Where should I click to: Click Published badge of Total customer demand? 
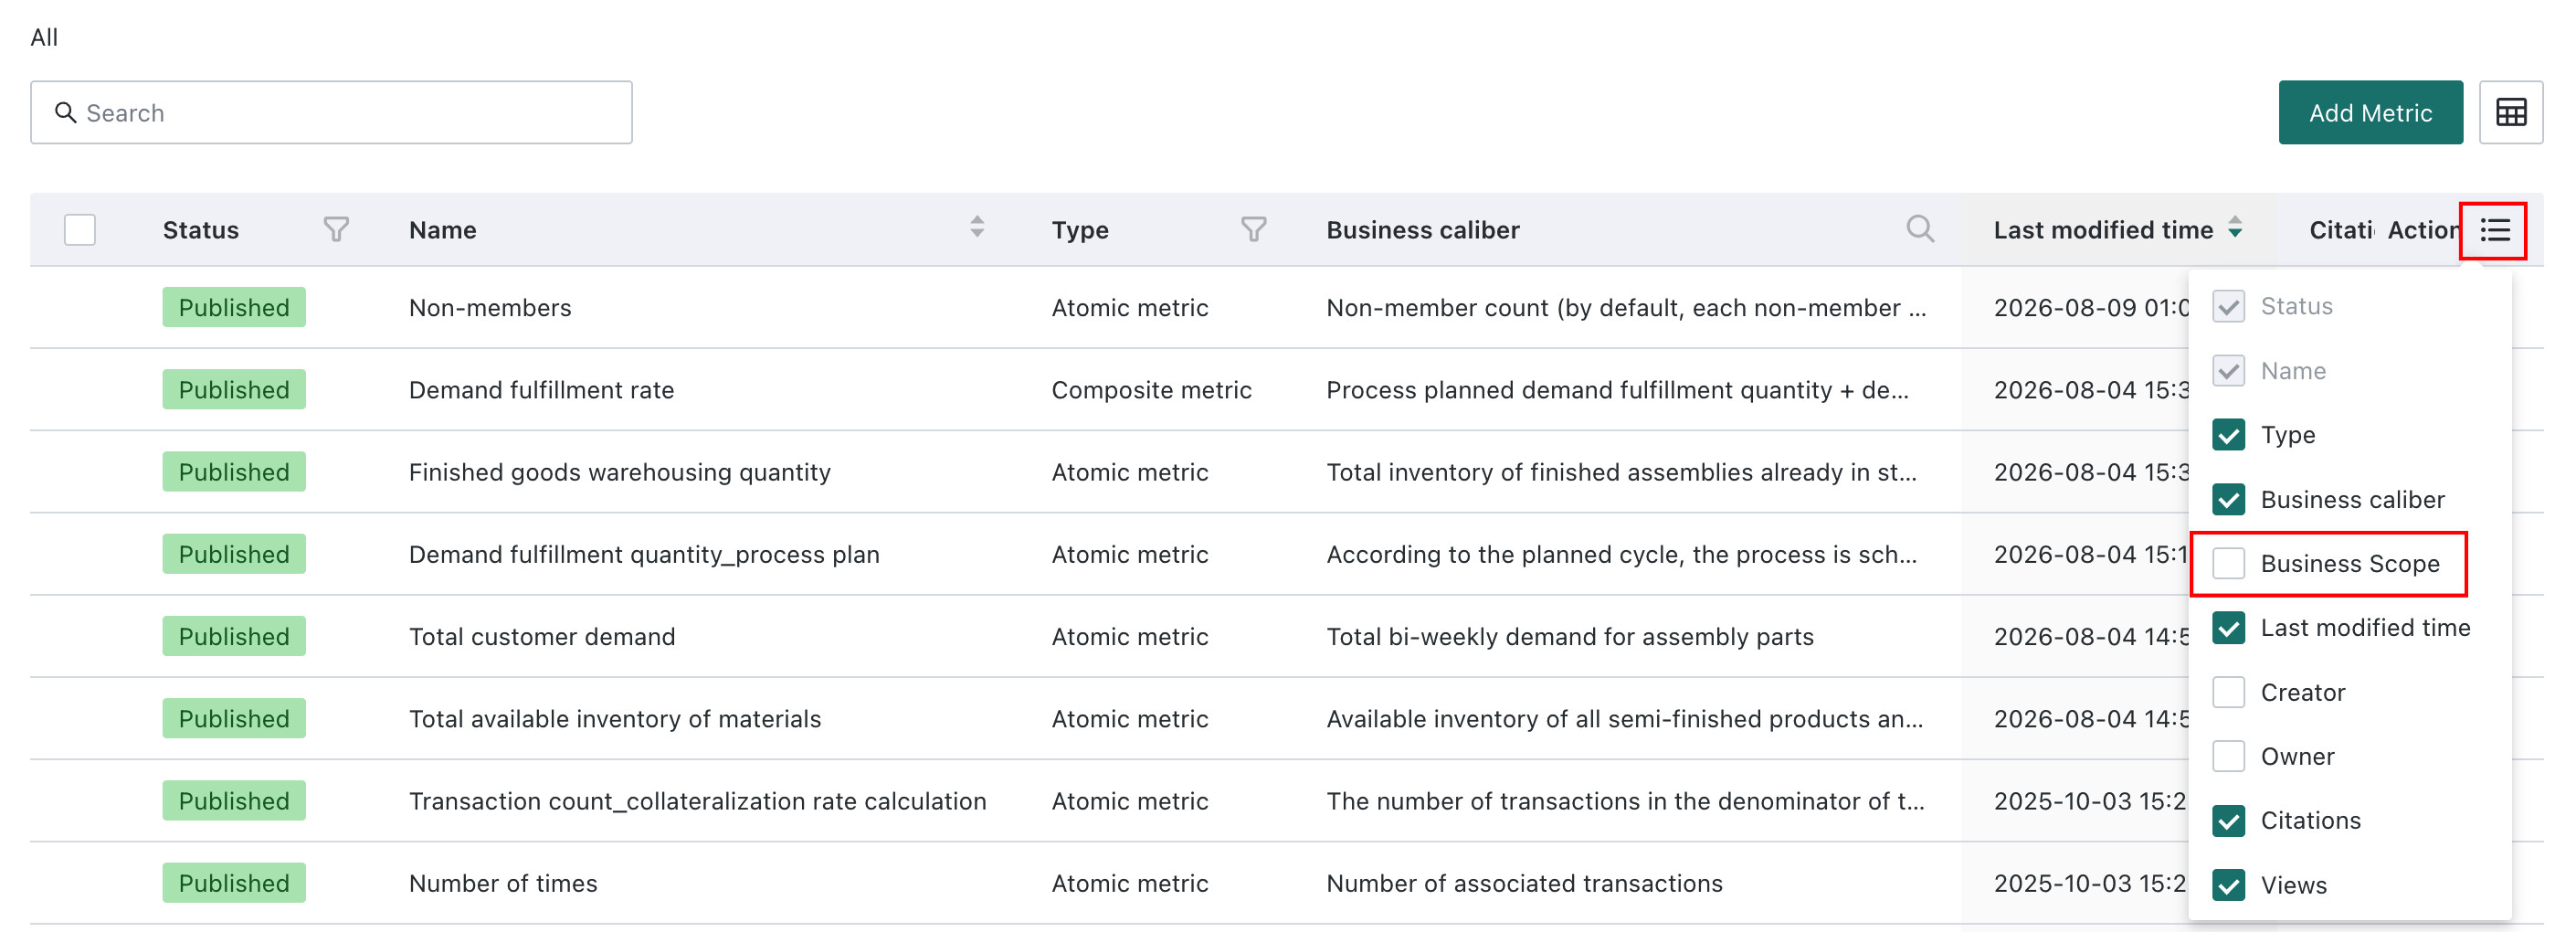(x=234, y=636)
